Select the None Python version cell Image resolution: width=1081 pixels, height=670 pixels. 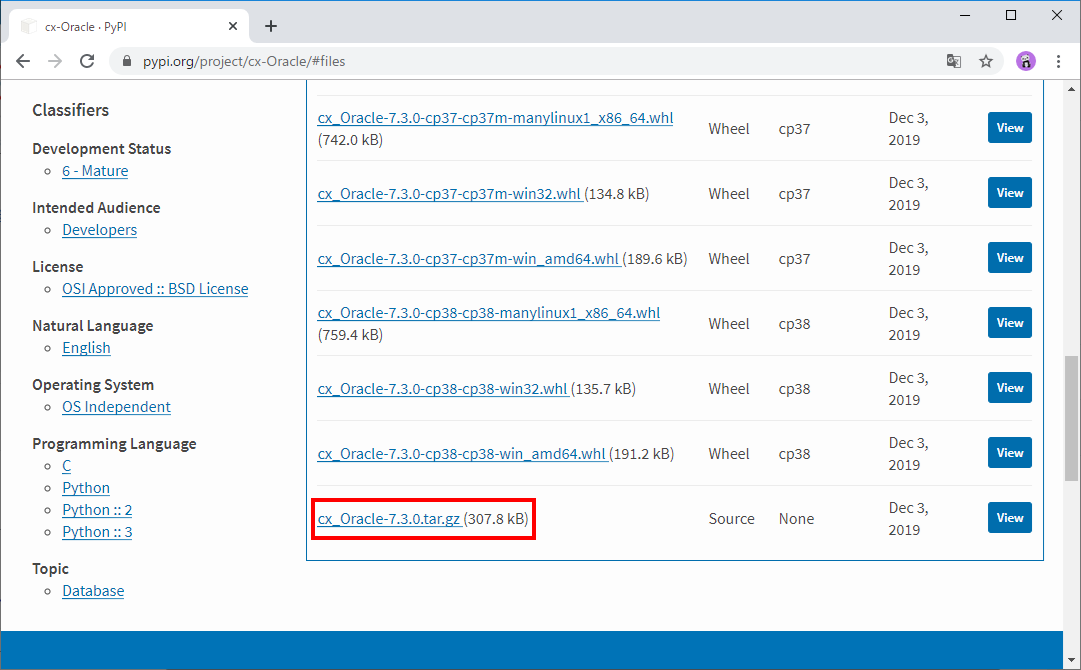[x=796, y=519]
